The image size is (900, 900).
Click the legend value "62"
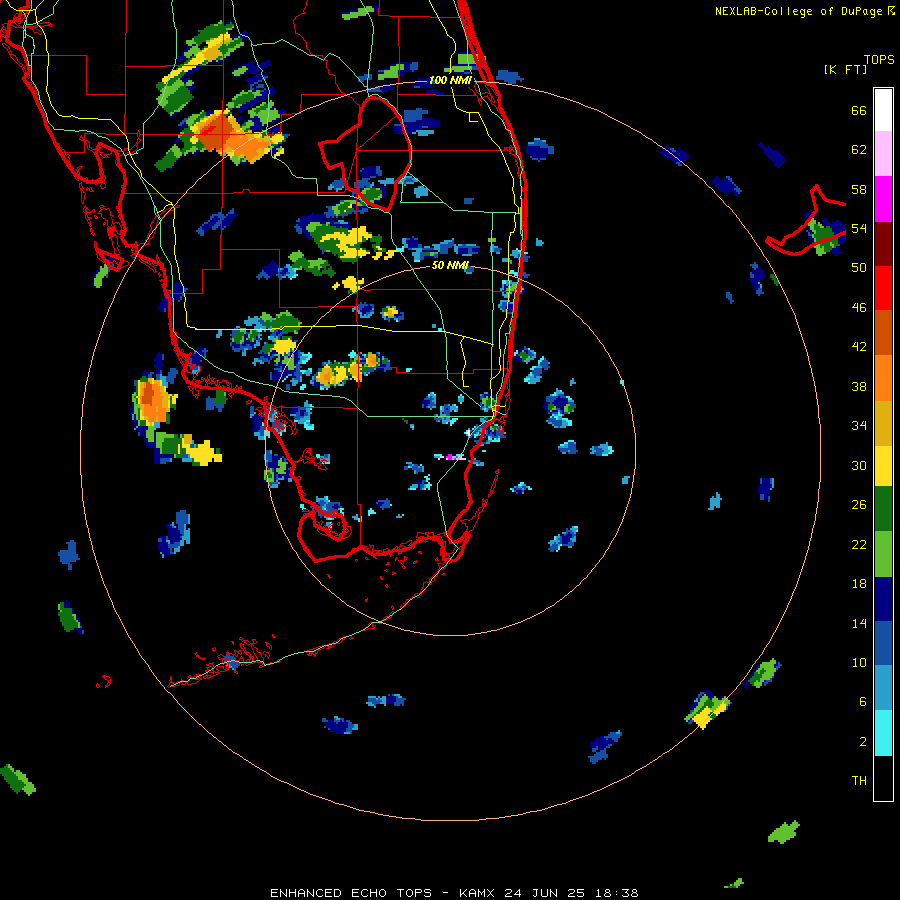[859, 150]
